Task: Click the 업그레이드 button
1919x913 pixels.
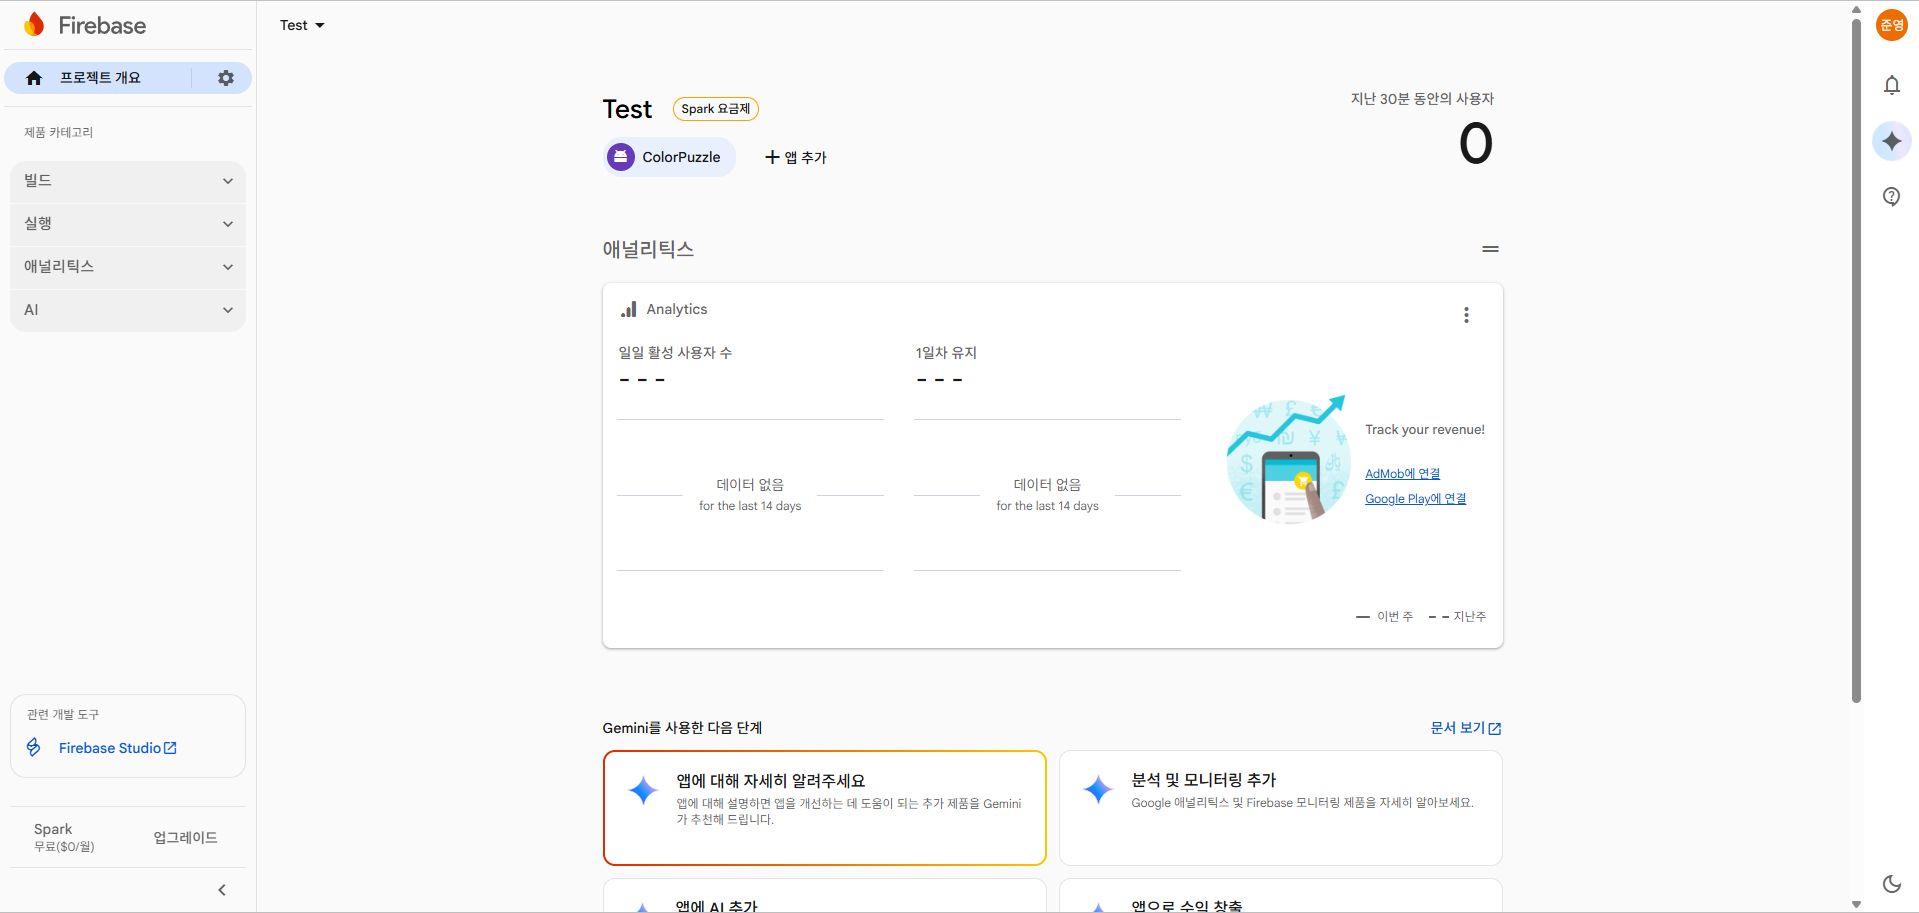Action: 185,838
